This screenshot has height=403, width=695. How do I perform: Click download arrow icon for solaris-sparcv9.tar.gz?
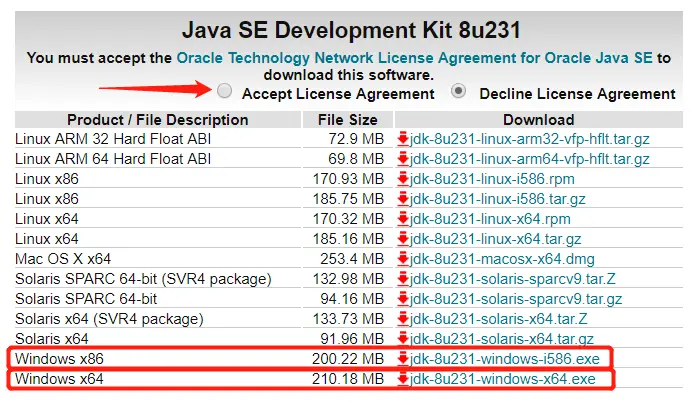pos(403,298)
